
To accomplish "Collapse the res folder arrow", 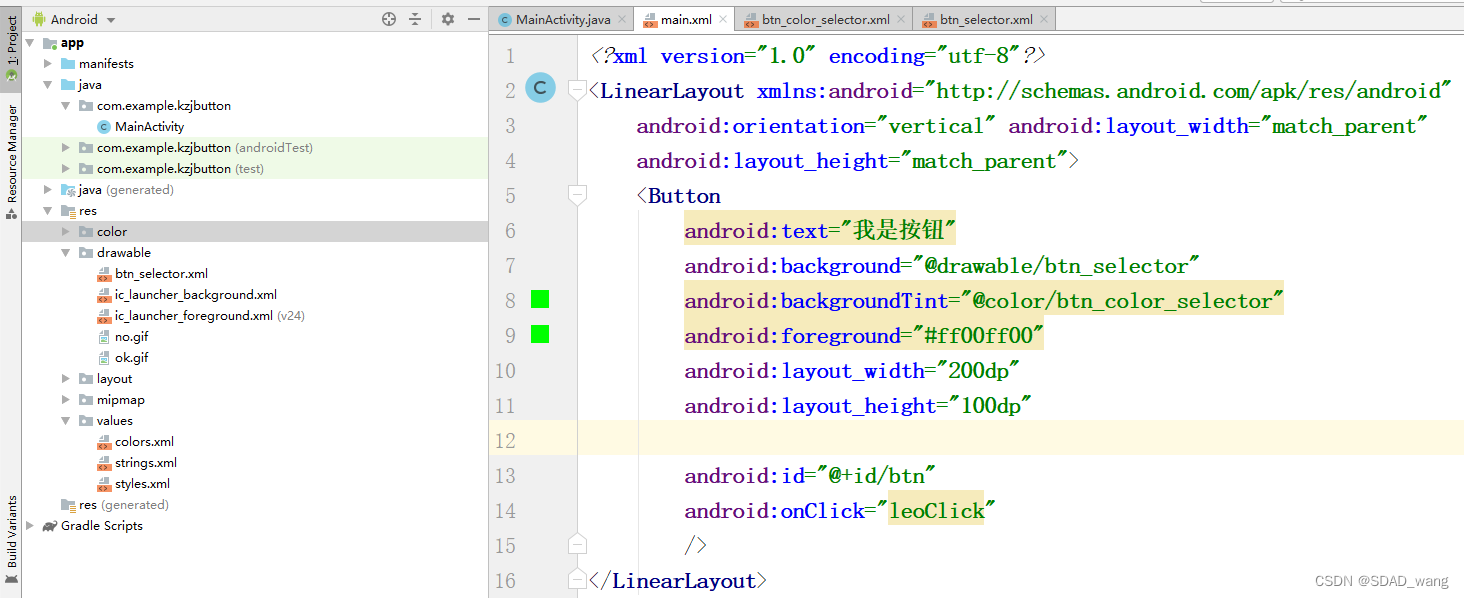I will (48, 211).
